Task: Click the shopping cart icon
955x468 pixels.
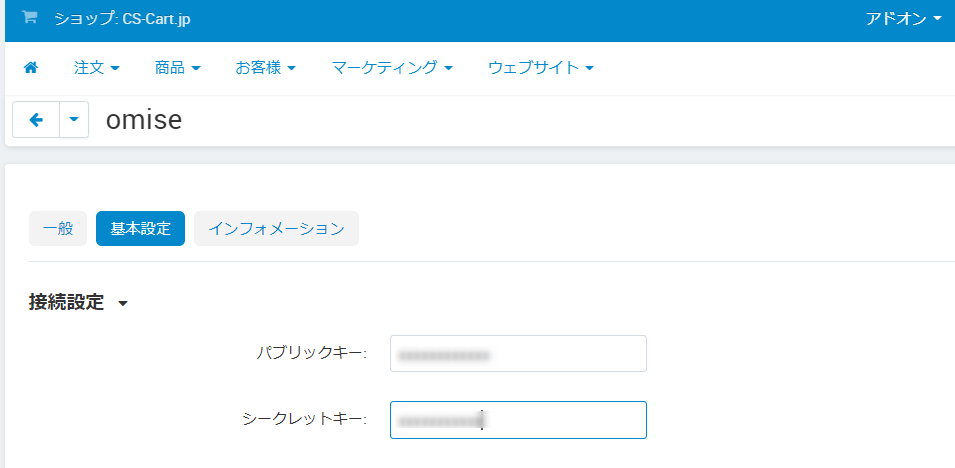Action: (x=29, y=18)
